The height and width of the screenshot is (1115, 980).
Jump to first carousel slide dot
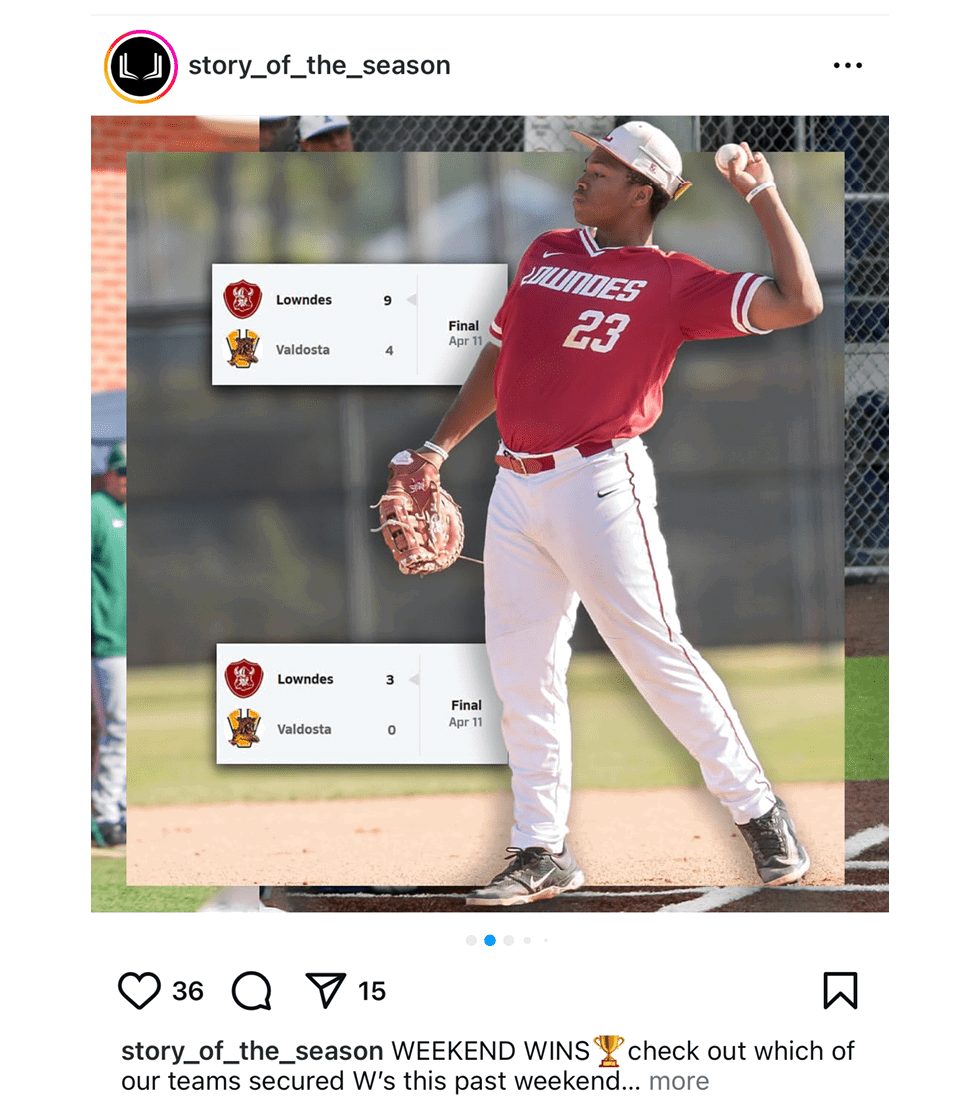click(471, 940)
